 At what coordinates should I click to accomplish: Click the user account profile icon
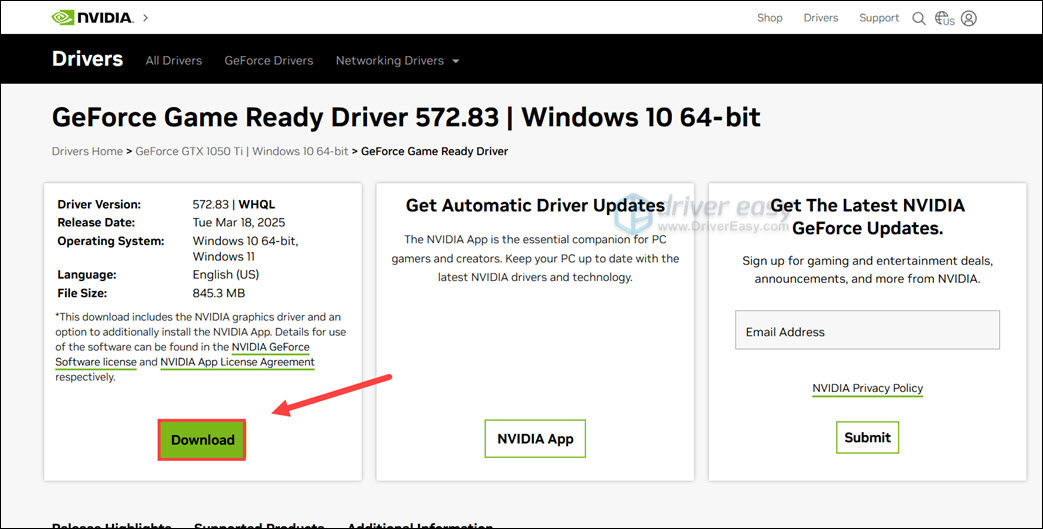(x=968, y=18)
